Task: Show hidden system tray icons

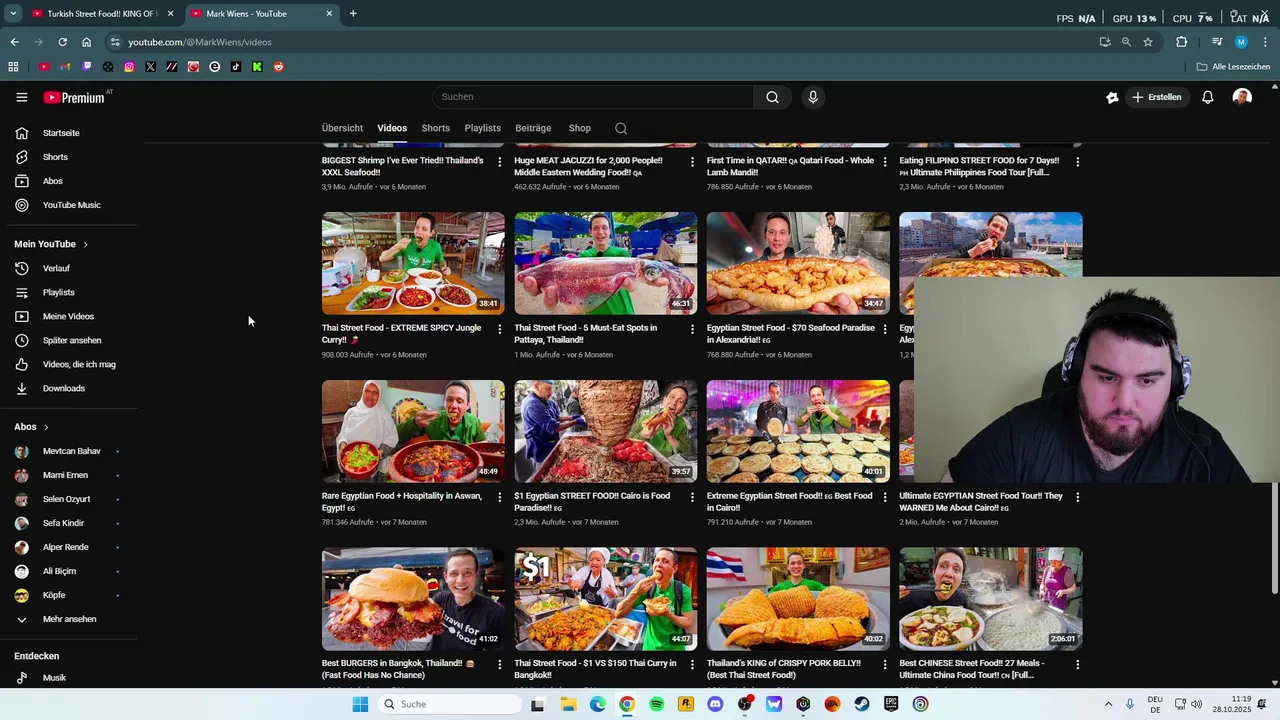Action: click(1108, 704)
